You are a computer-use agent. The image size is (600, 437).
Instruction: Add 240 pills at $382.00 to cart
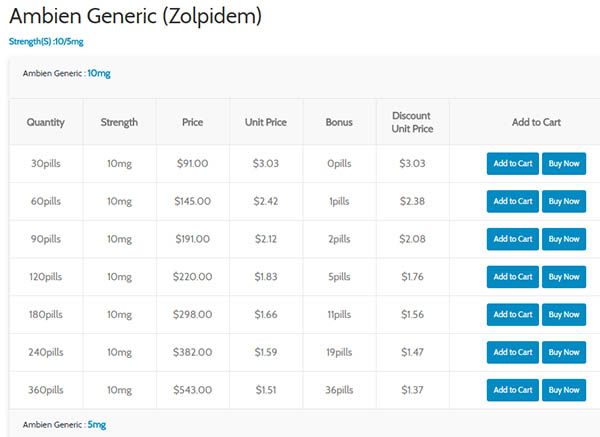pyautogui.click(x=512, y=352)
